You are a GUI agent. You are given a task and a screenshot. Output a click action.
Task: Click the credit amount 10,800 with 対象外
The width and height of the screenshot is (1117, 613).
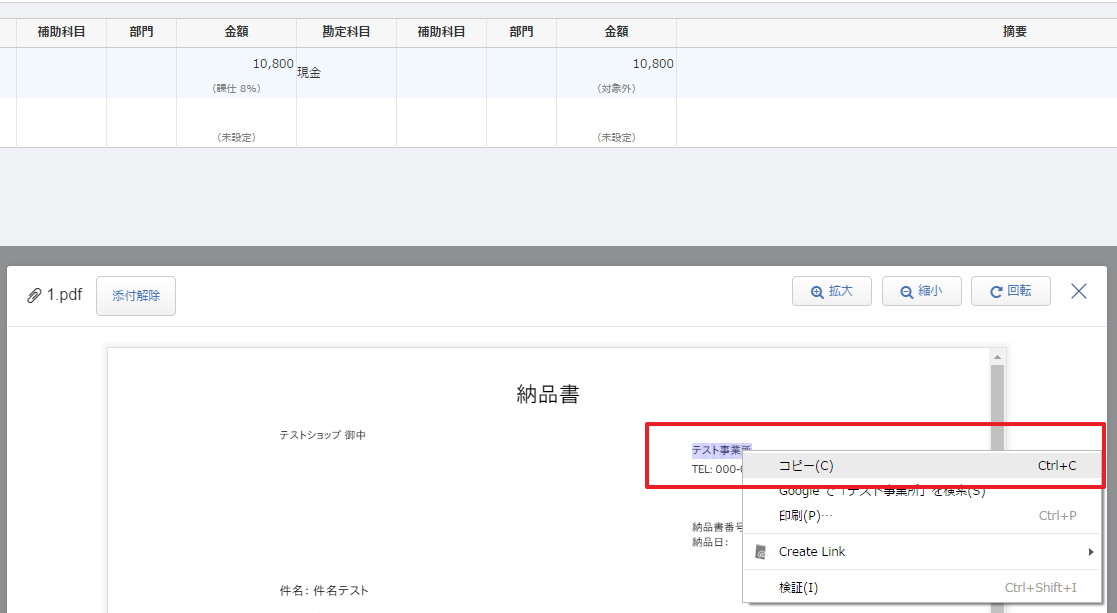point(616,73)
